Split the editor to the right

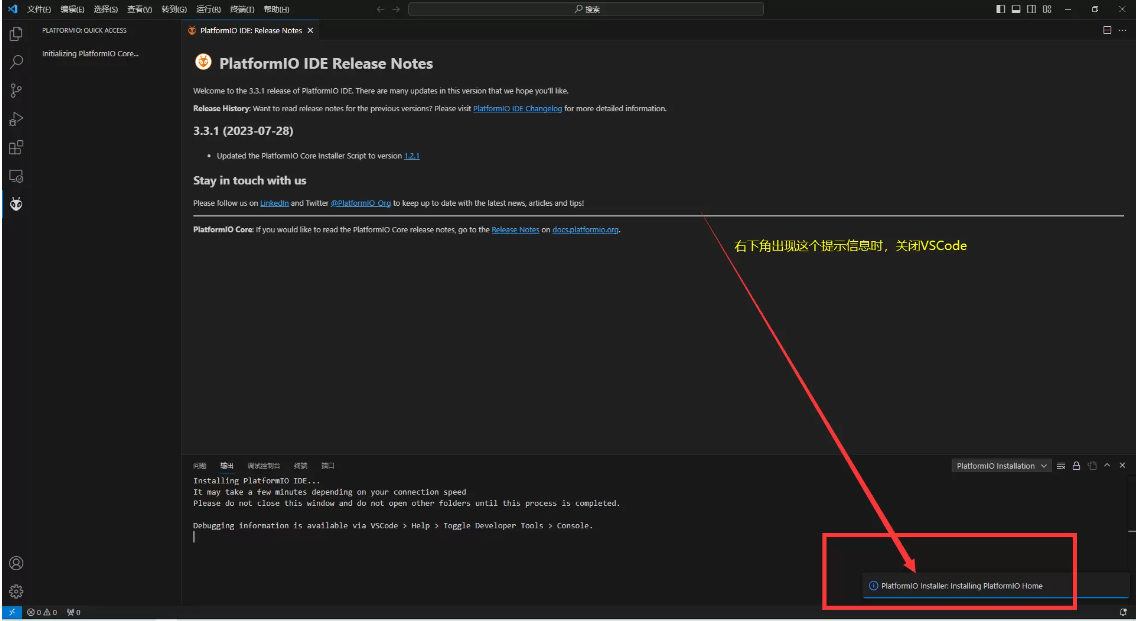1107,30
